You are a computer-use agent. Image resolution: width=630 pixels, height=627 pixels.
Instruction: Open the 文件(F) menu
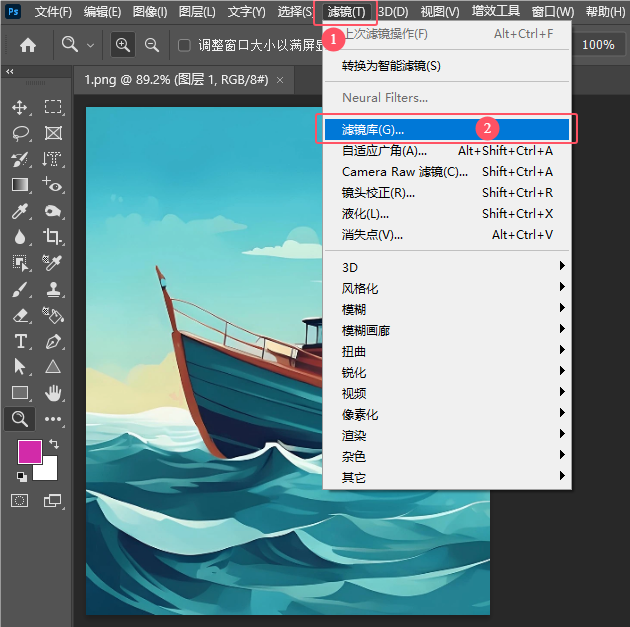pyautogui.click(x=53, y=12)
